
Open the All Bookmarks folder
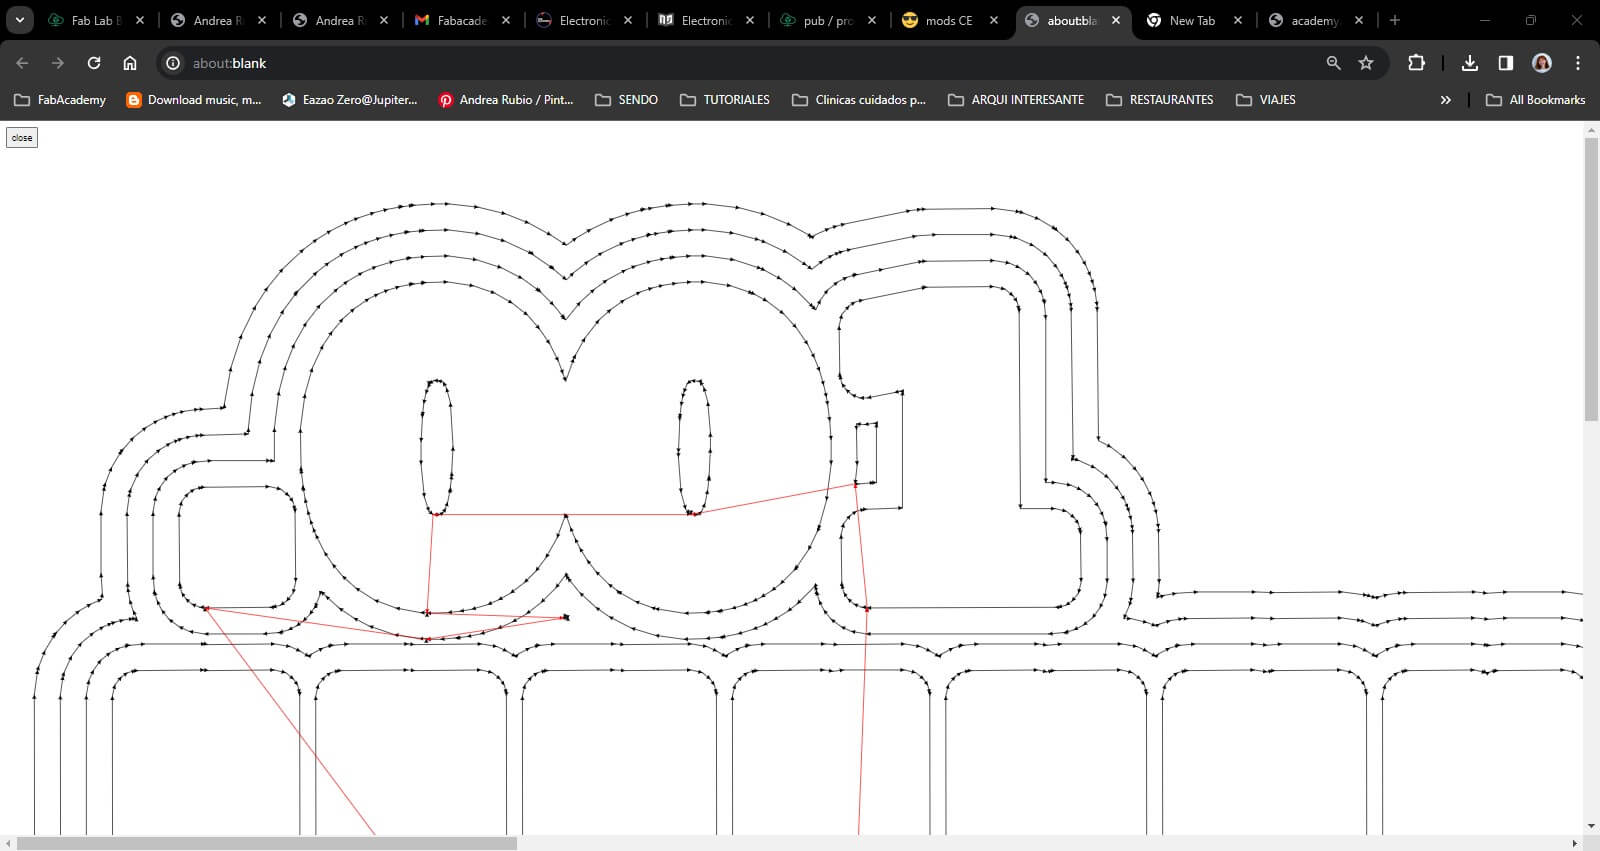click(1535, 100)
